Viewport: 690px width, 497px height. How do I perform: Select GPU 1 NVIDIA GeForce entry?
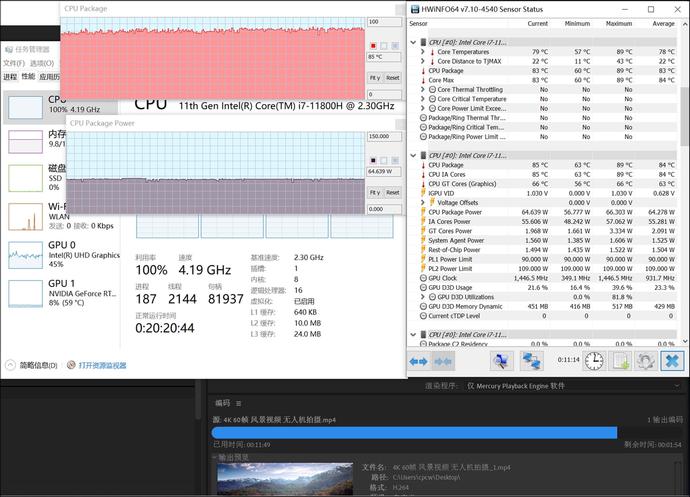coord(62,293)
